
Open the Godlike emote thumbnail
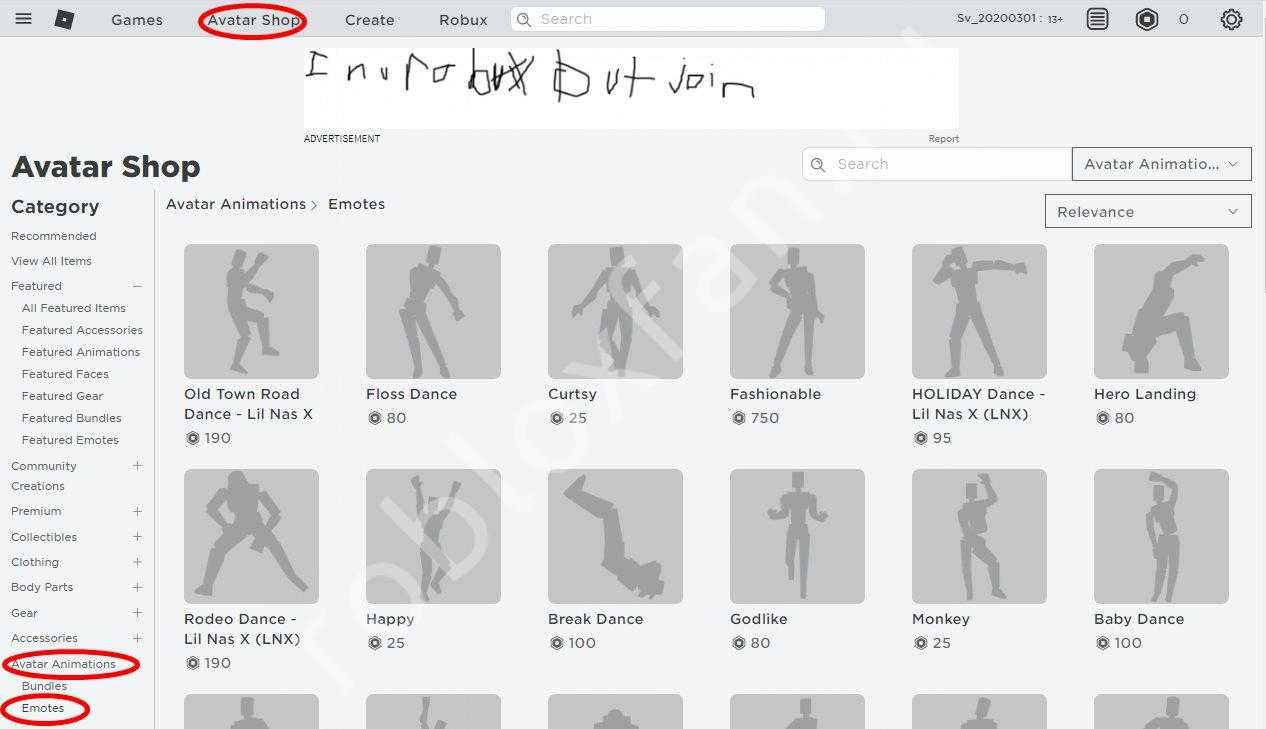click(797, 536)
